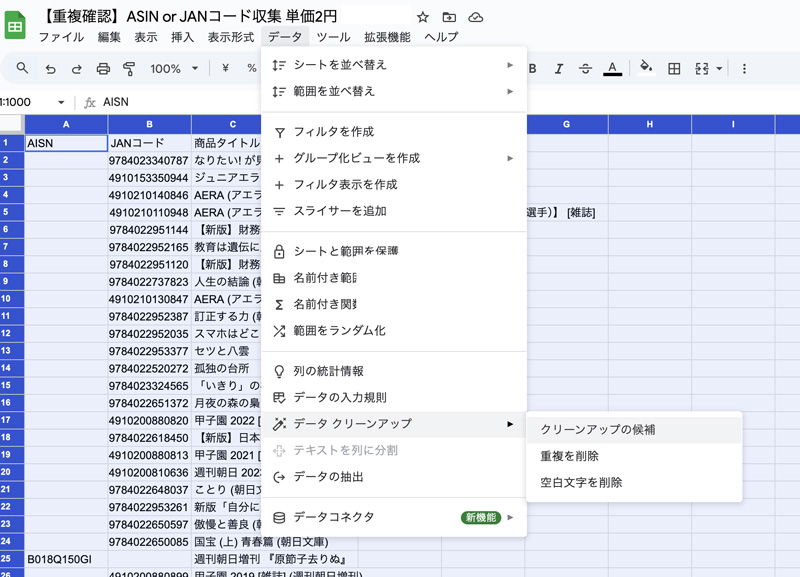Screen dimensions: 800x577
Task: Click the move to folder icon
Action: click(449, 17)
